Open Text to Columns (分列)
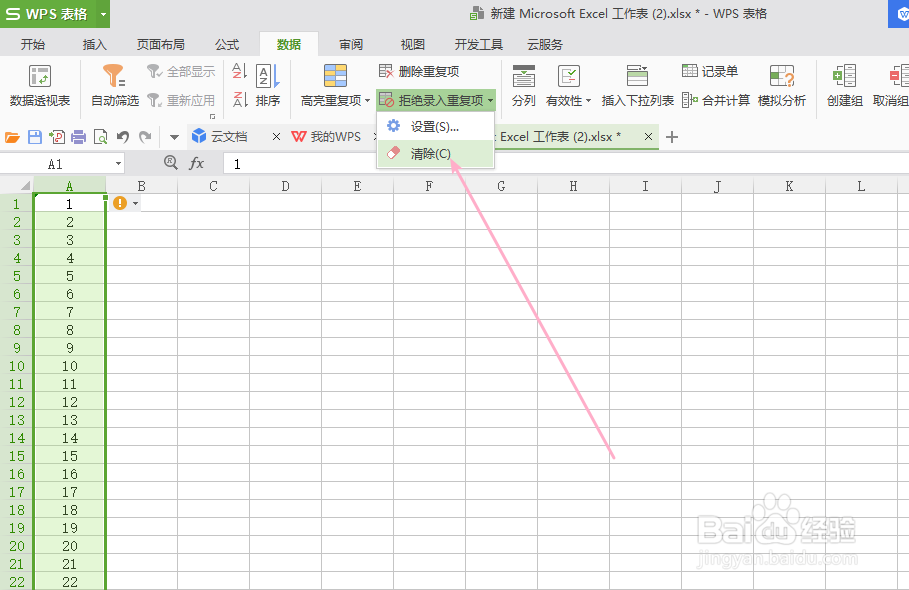Image resolution: width=909 pixels, height=590 pixels. pyautogui.click(x=523, y=85)
